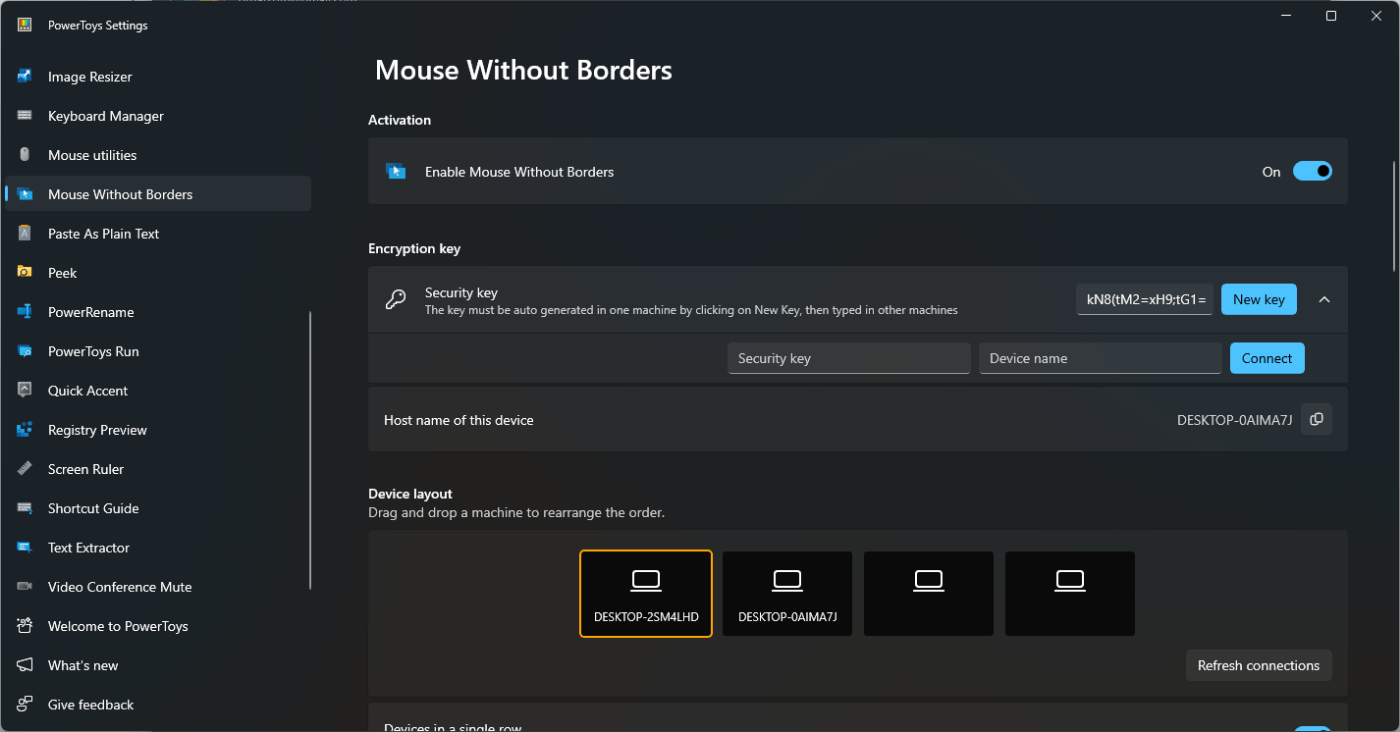Image resolution: width=1400 pixels, height=732 pixels.
Task: Open the Quick Accent page
Action: pyautogui.click(x=158, y=390)
